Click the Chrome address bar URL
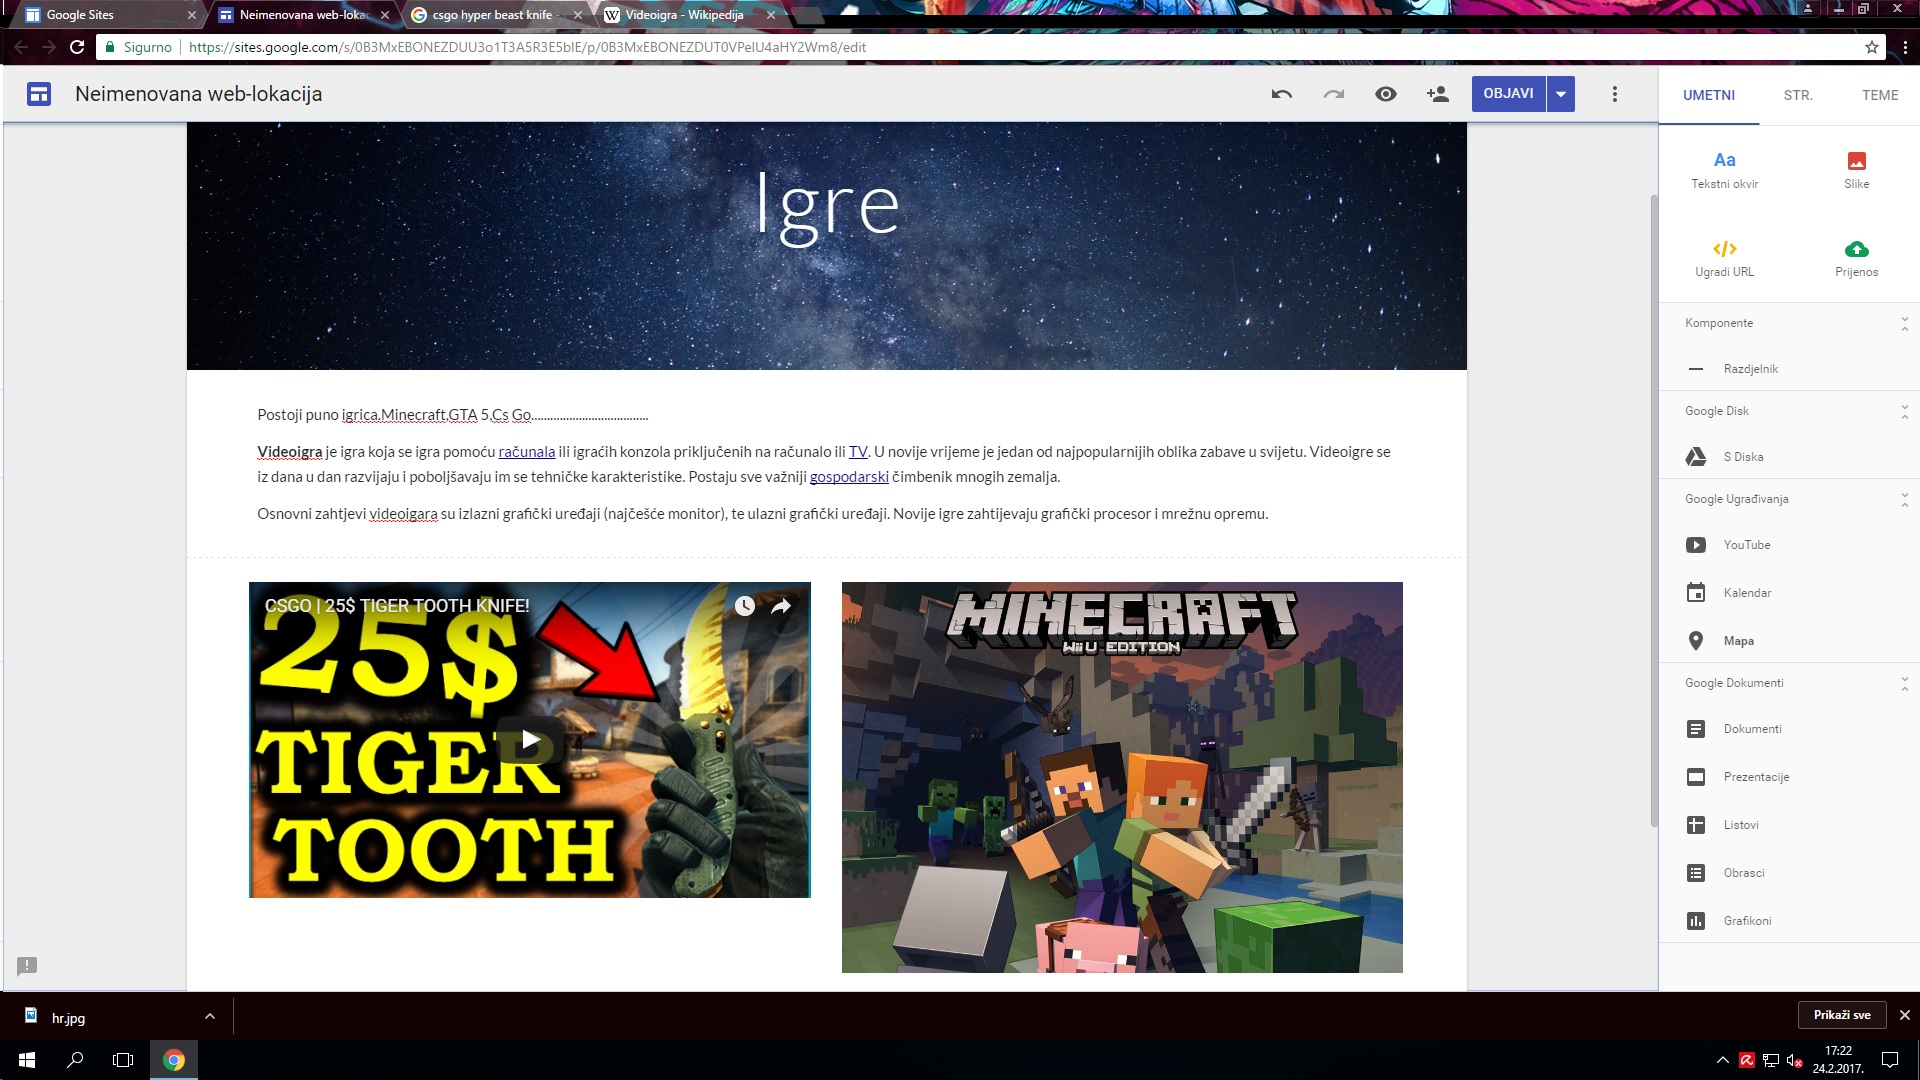 click(x=527, y=47)
